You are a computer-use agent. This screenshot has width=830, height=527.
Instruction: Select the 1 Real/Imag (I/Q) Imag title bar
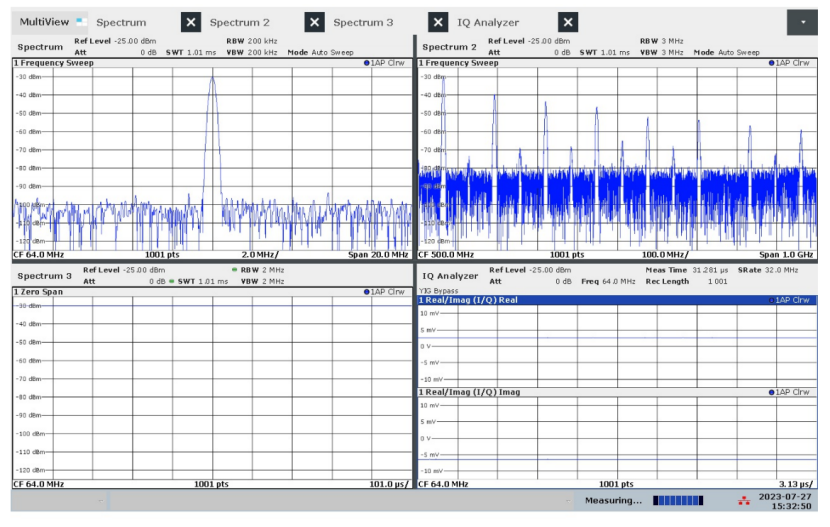(617, 392)
